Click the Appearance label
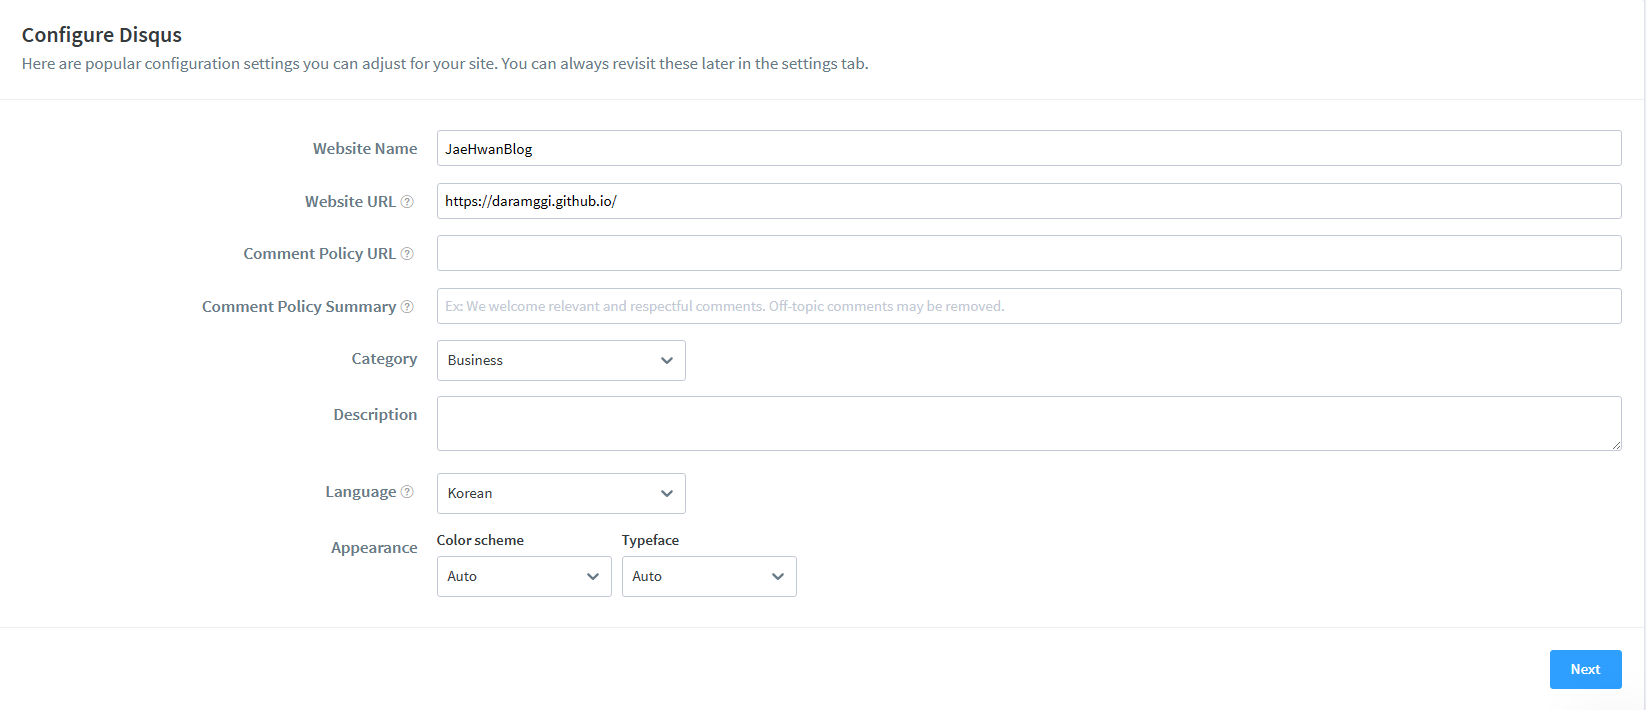Viewport: 1646px width, 710px height. (374, 548)
